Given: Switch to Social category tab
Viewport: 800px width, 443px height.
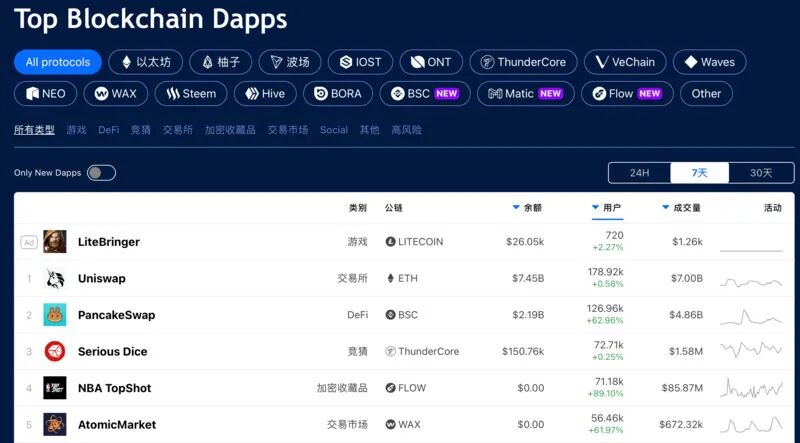Looking at the screenshot, I should (334, 130).
